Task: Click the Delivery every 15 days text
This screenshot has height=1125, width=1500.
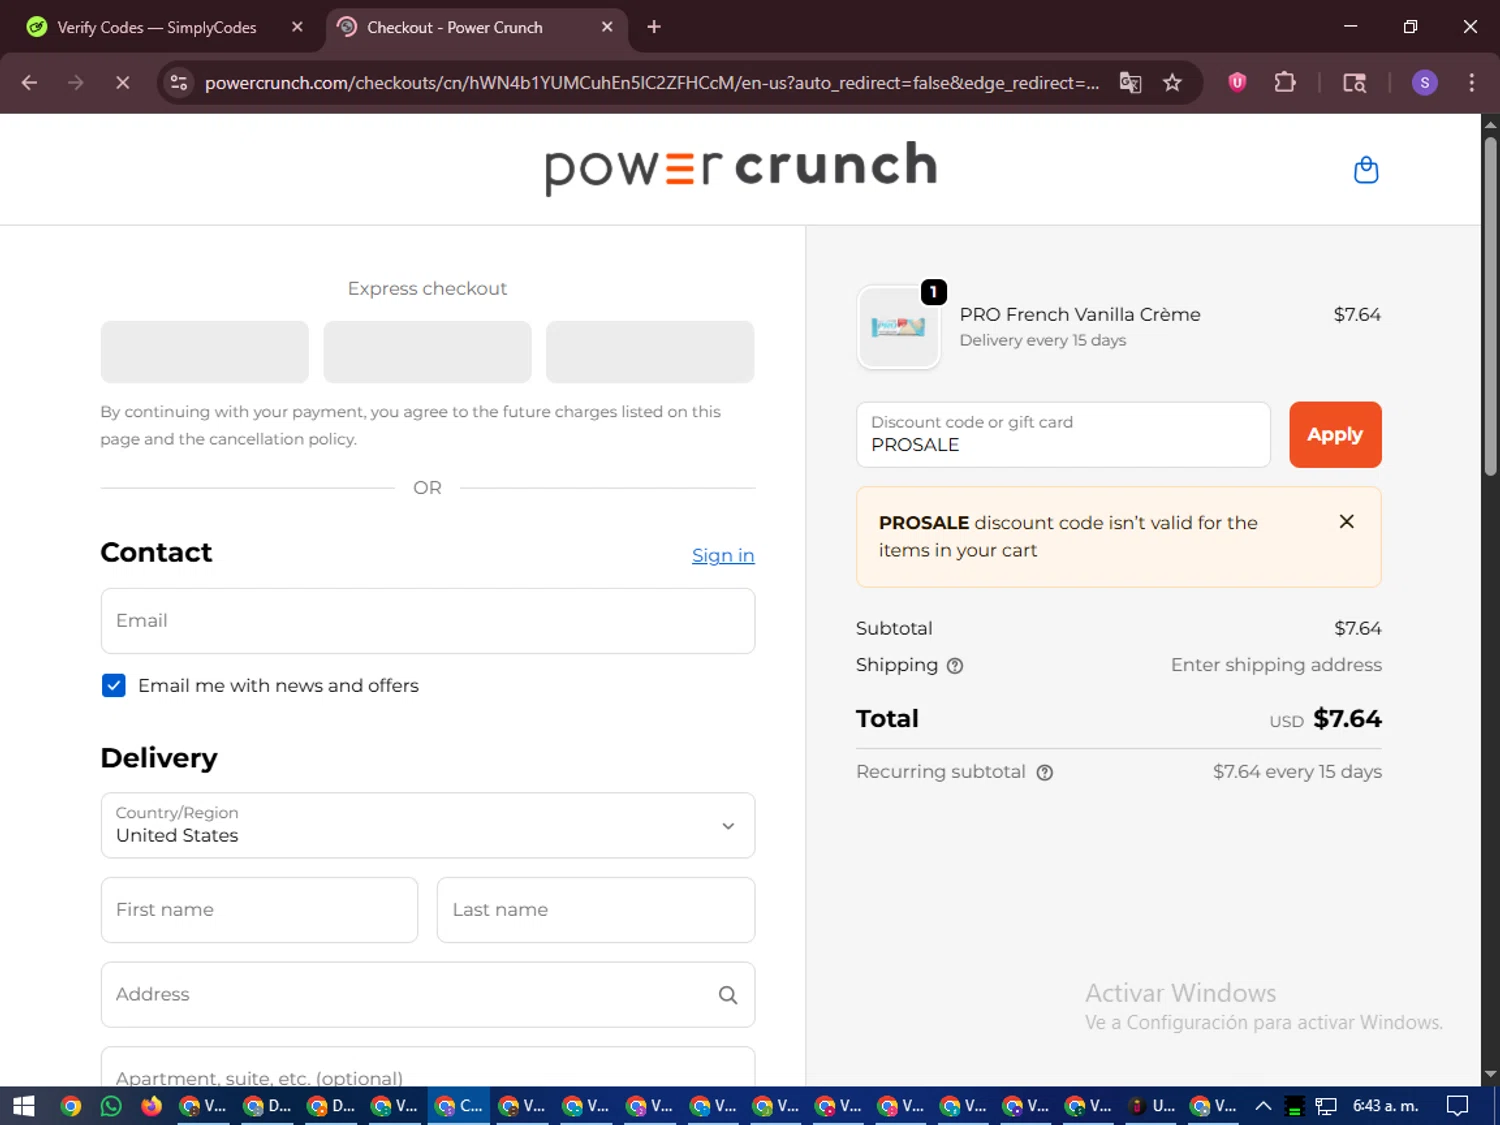Action: [1043, 340]
